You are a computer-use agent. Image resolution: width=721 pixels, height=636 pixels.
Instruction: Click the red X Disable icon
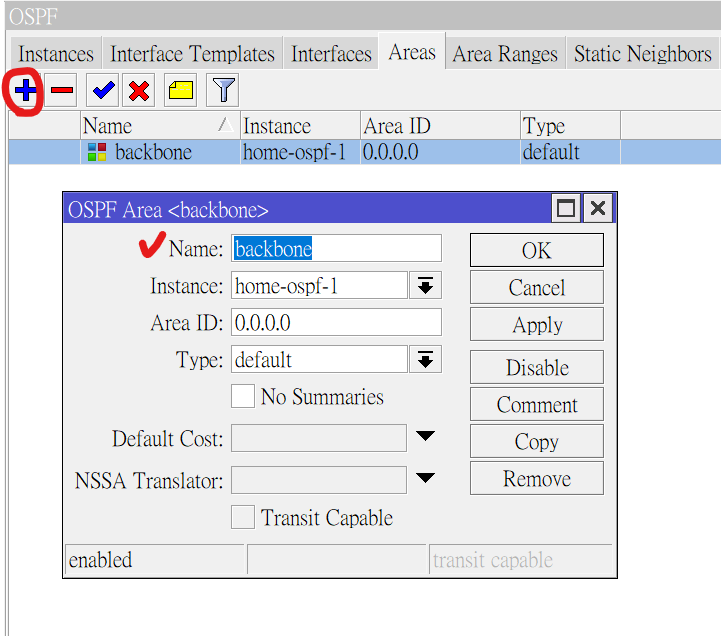139,92
